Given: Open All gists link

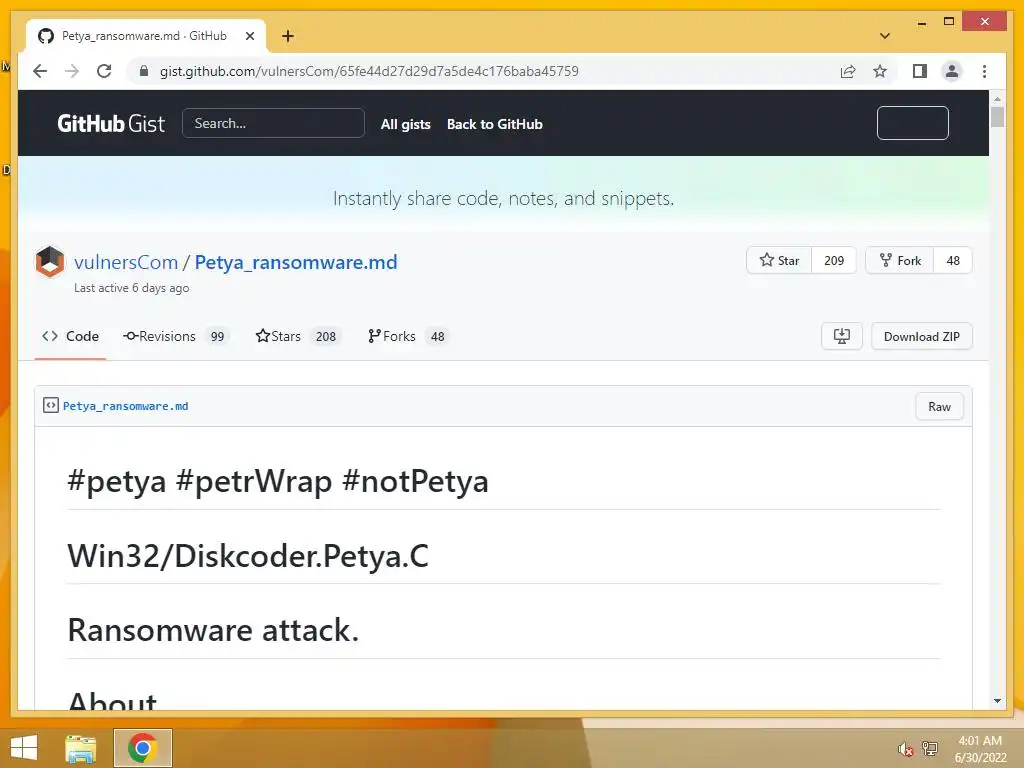Looking at the screenshot, I should (406, 124).
